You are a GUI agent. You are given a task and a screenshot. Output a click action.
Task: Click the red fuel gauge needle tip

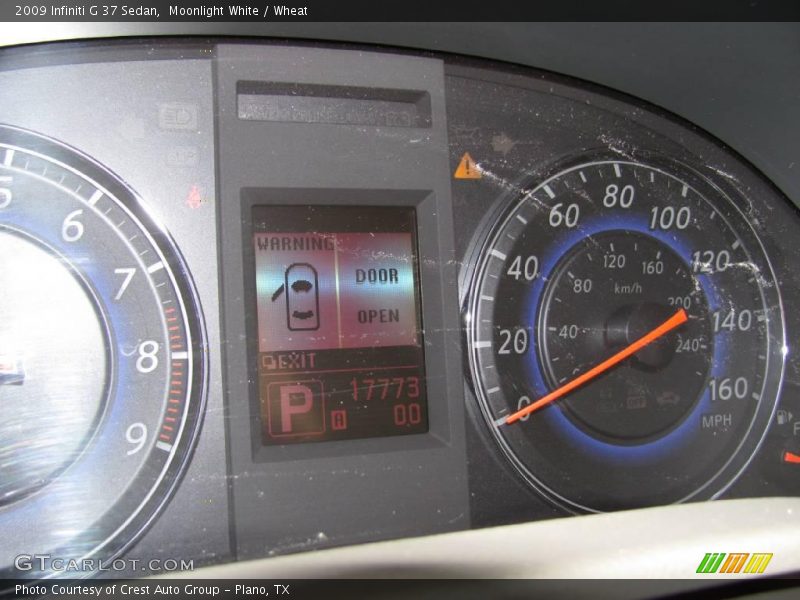pyautogui.click(x=792, y=457)
